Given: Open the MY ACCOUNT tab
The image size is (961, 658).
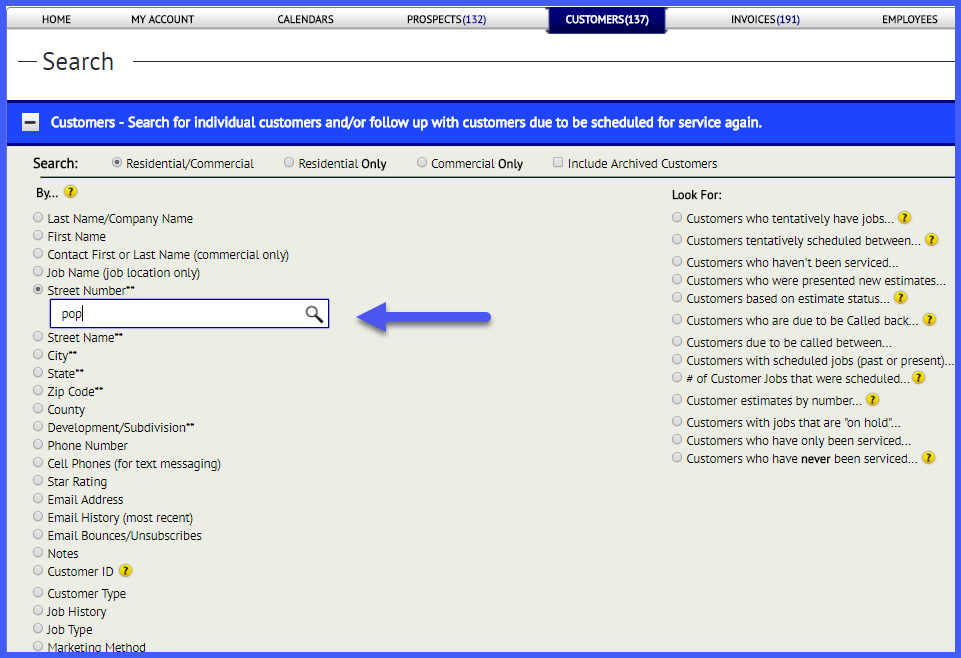Looking at the screenshot, I should click(162, 20).
